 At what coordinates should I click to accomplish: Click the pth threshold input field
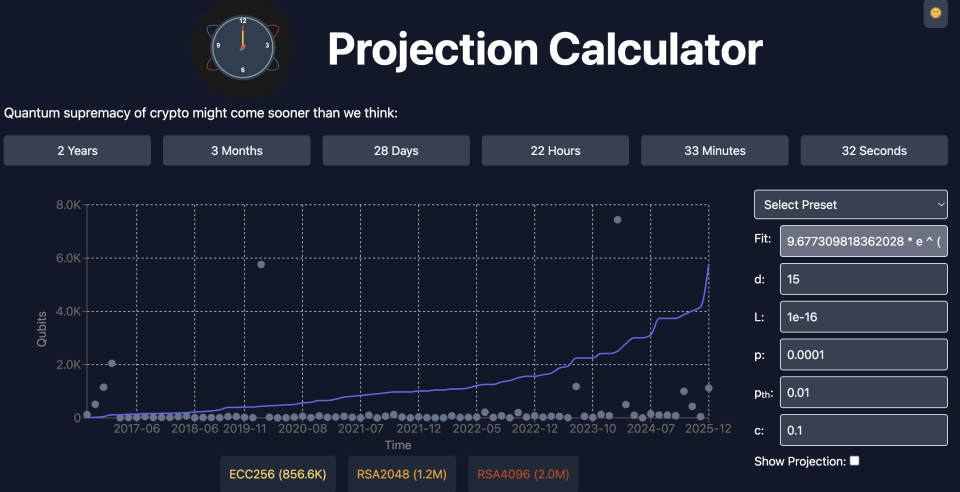pos(864,392)
